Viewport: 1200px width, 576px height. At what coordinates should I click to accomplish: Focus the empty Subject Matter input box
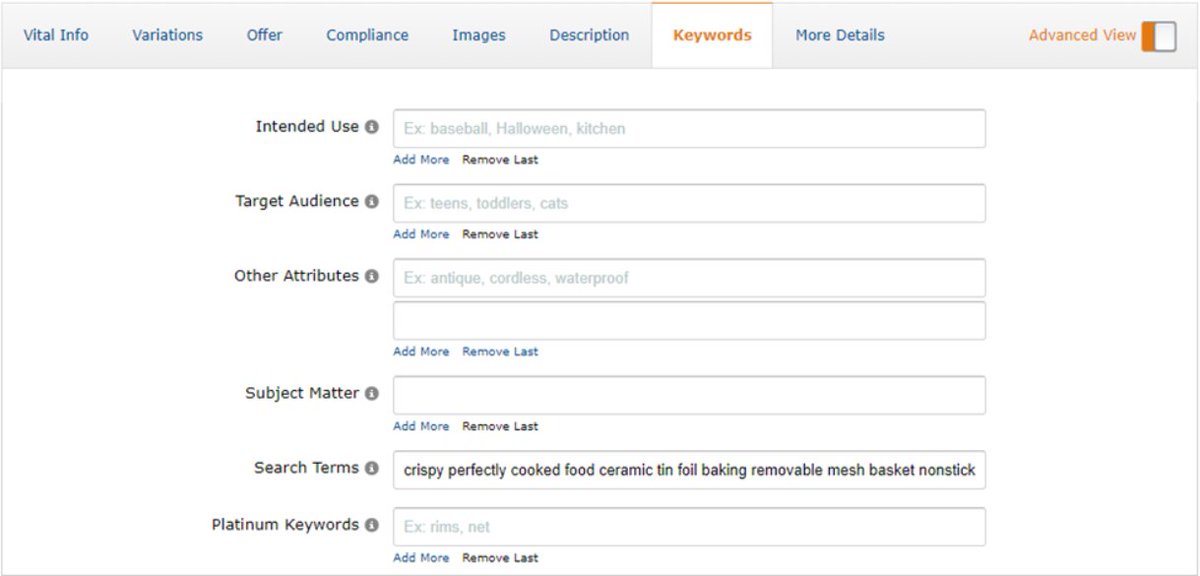pyautogui.click(x=690, y=394)
